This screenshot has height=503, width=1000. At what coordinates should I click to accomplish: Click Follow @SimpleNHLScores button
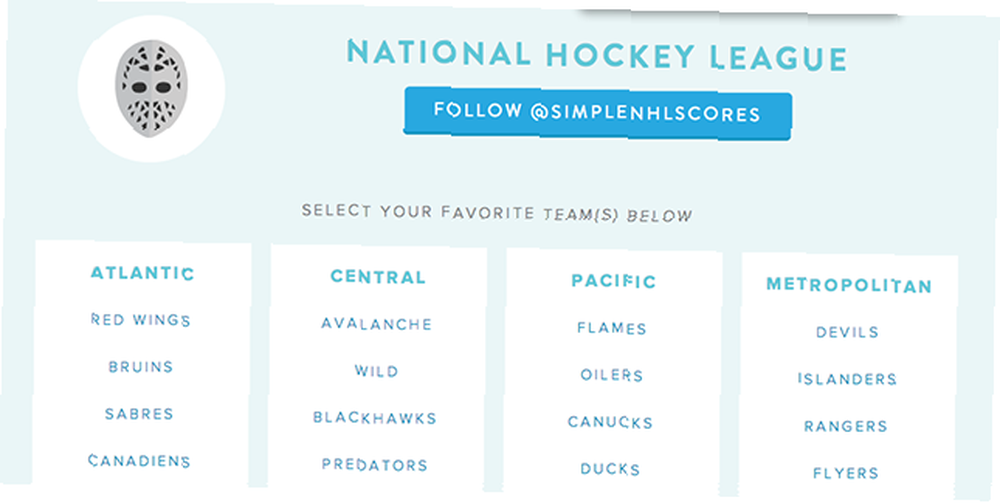coord(598,113)
